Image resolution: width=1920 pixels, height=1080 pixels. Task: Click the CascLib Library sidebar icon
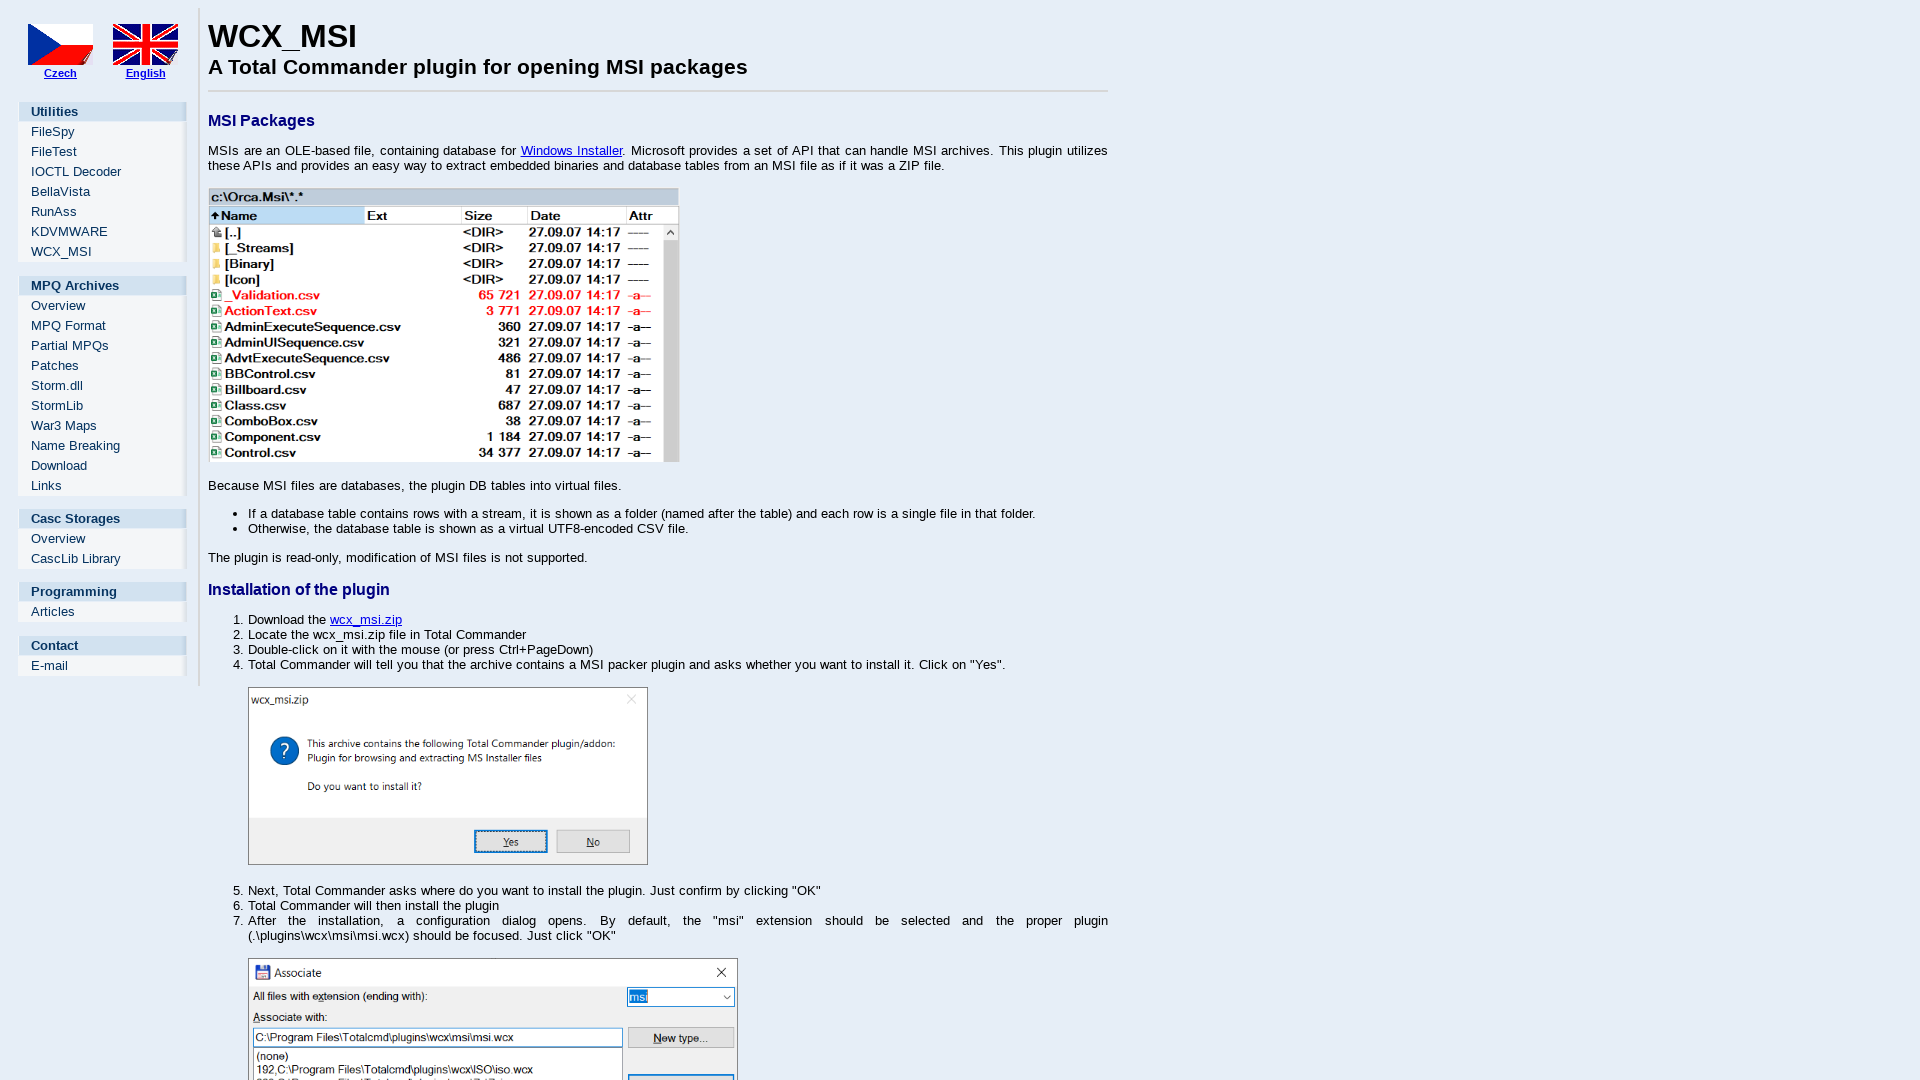point(75,558)
